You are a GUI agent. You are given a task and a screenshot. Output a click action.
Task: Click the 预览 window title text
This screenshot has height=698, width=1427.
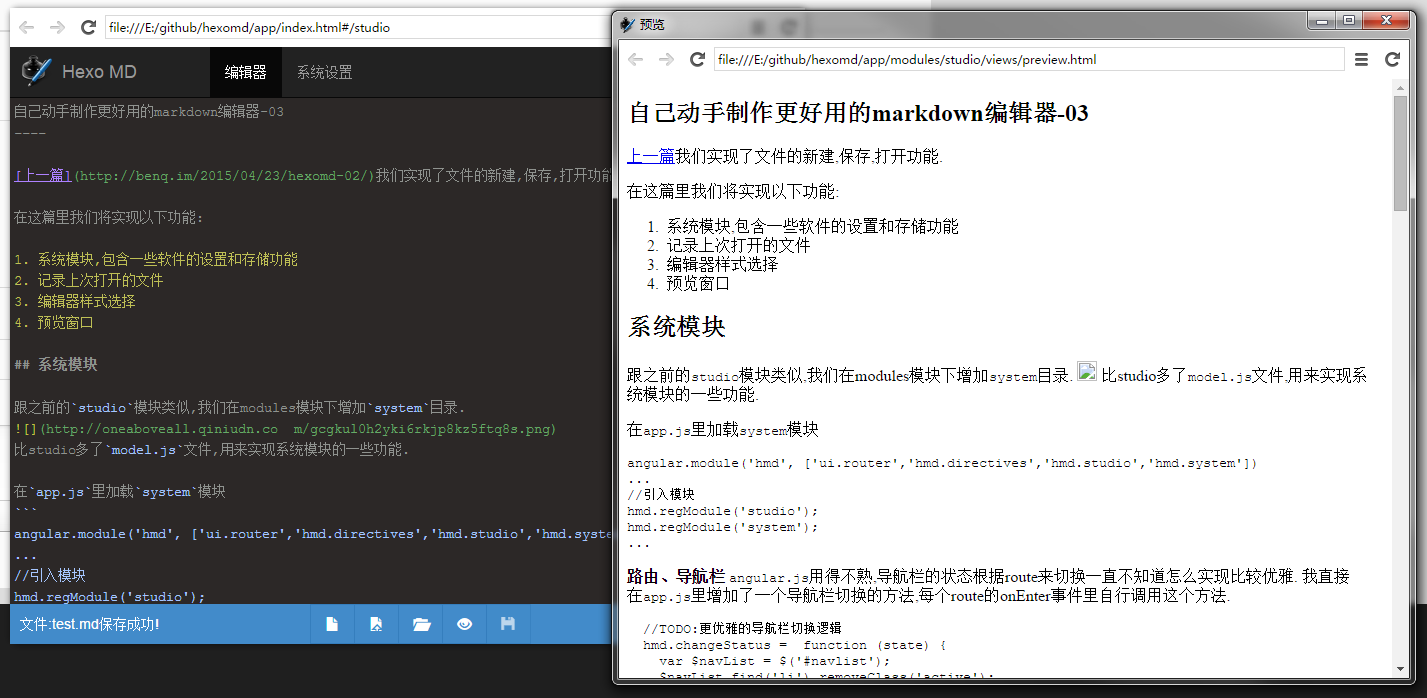652,24
